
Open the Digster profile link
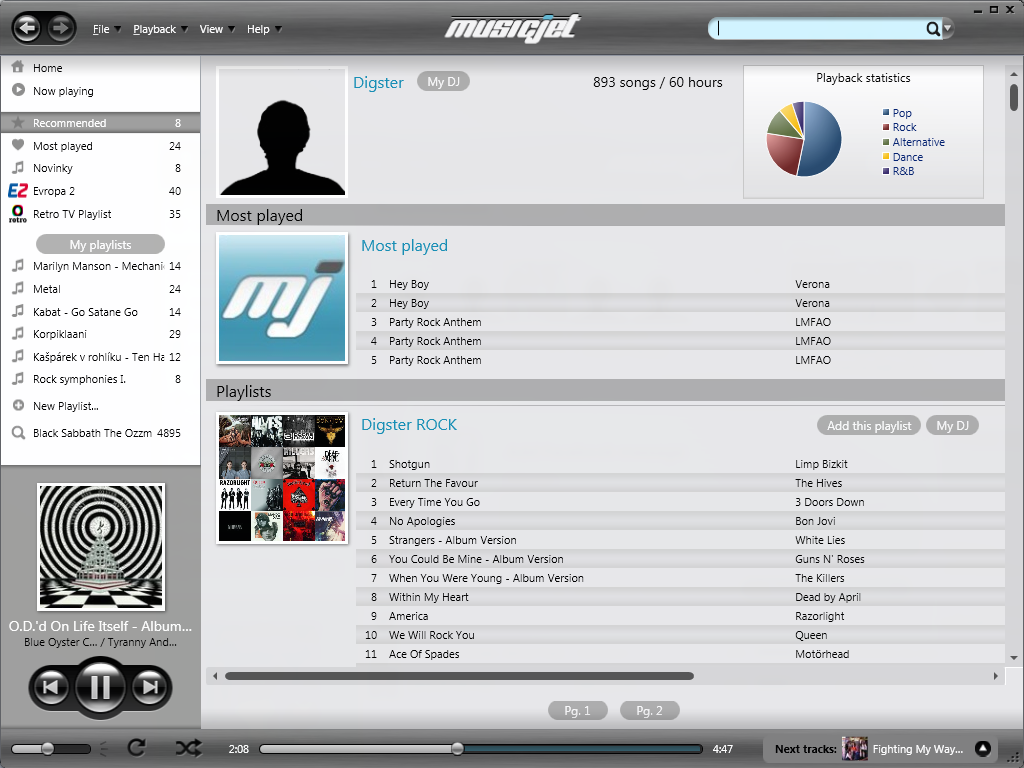click(378, 82)
